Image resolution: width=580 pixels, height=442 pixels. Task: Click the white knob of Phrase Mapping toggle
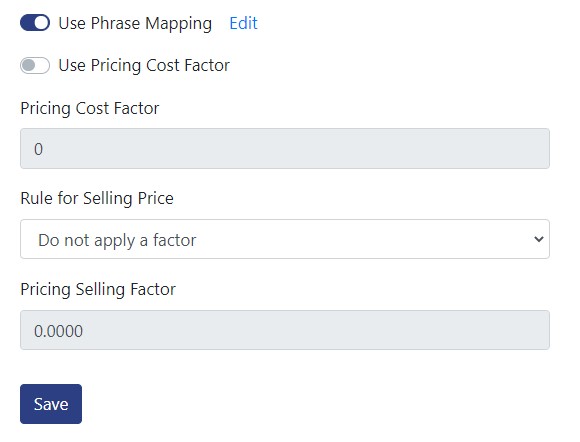click(x=42, y=23)
